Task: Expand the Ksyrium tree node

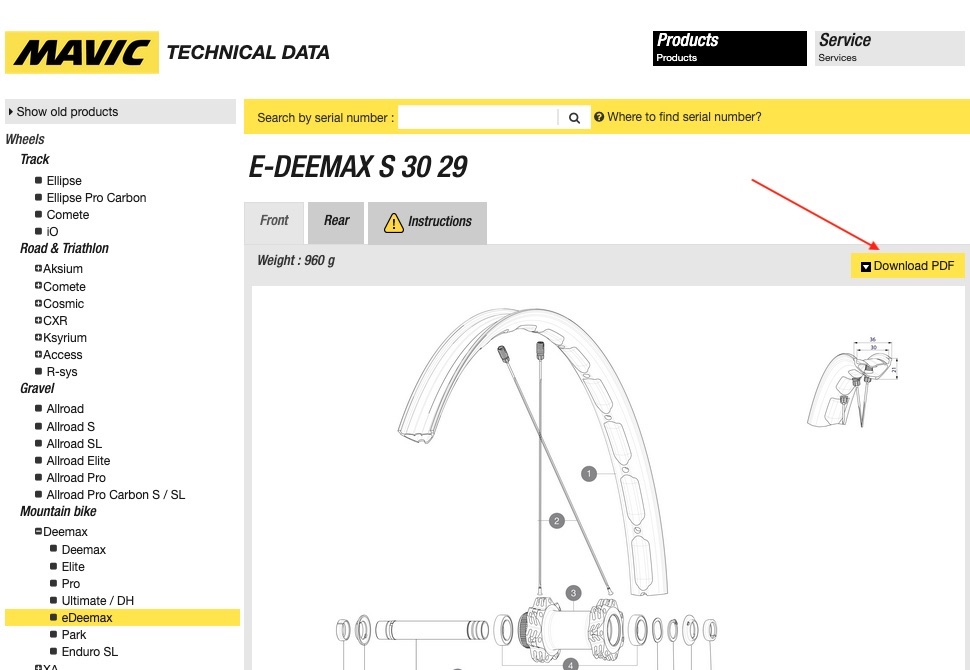Action: [38, 338]
